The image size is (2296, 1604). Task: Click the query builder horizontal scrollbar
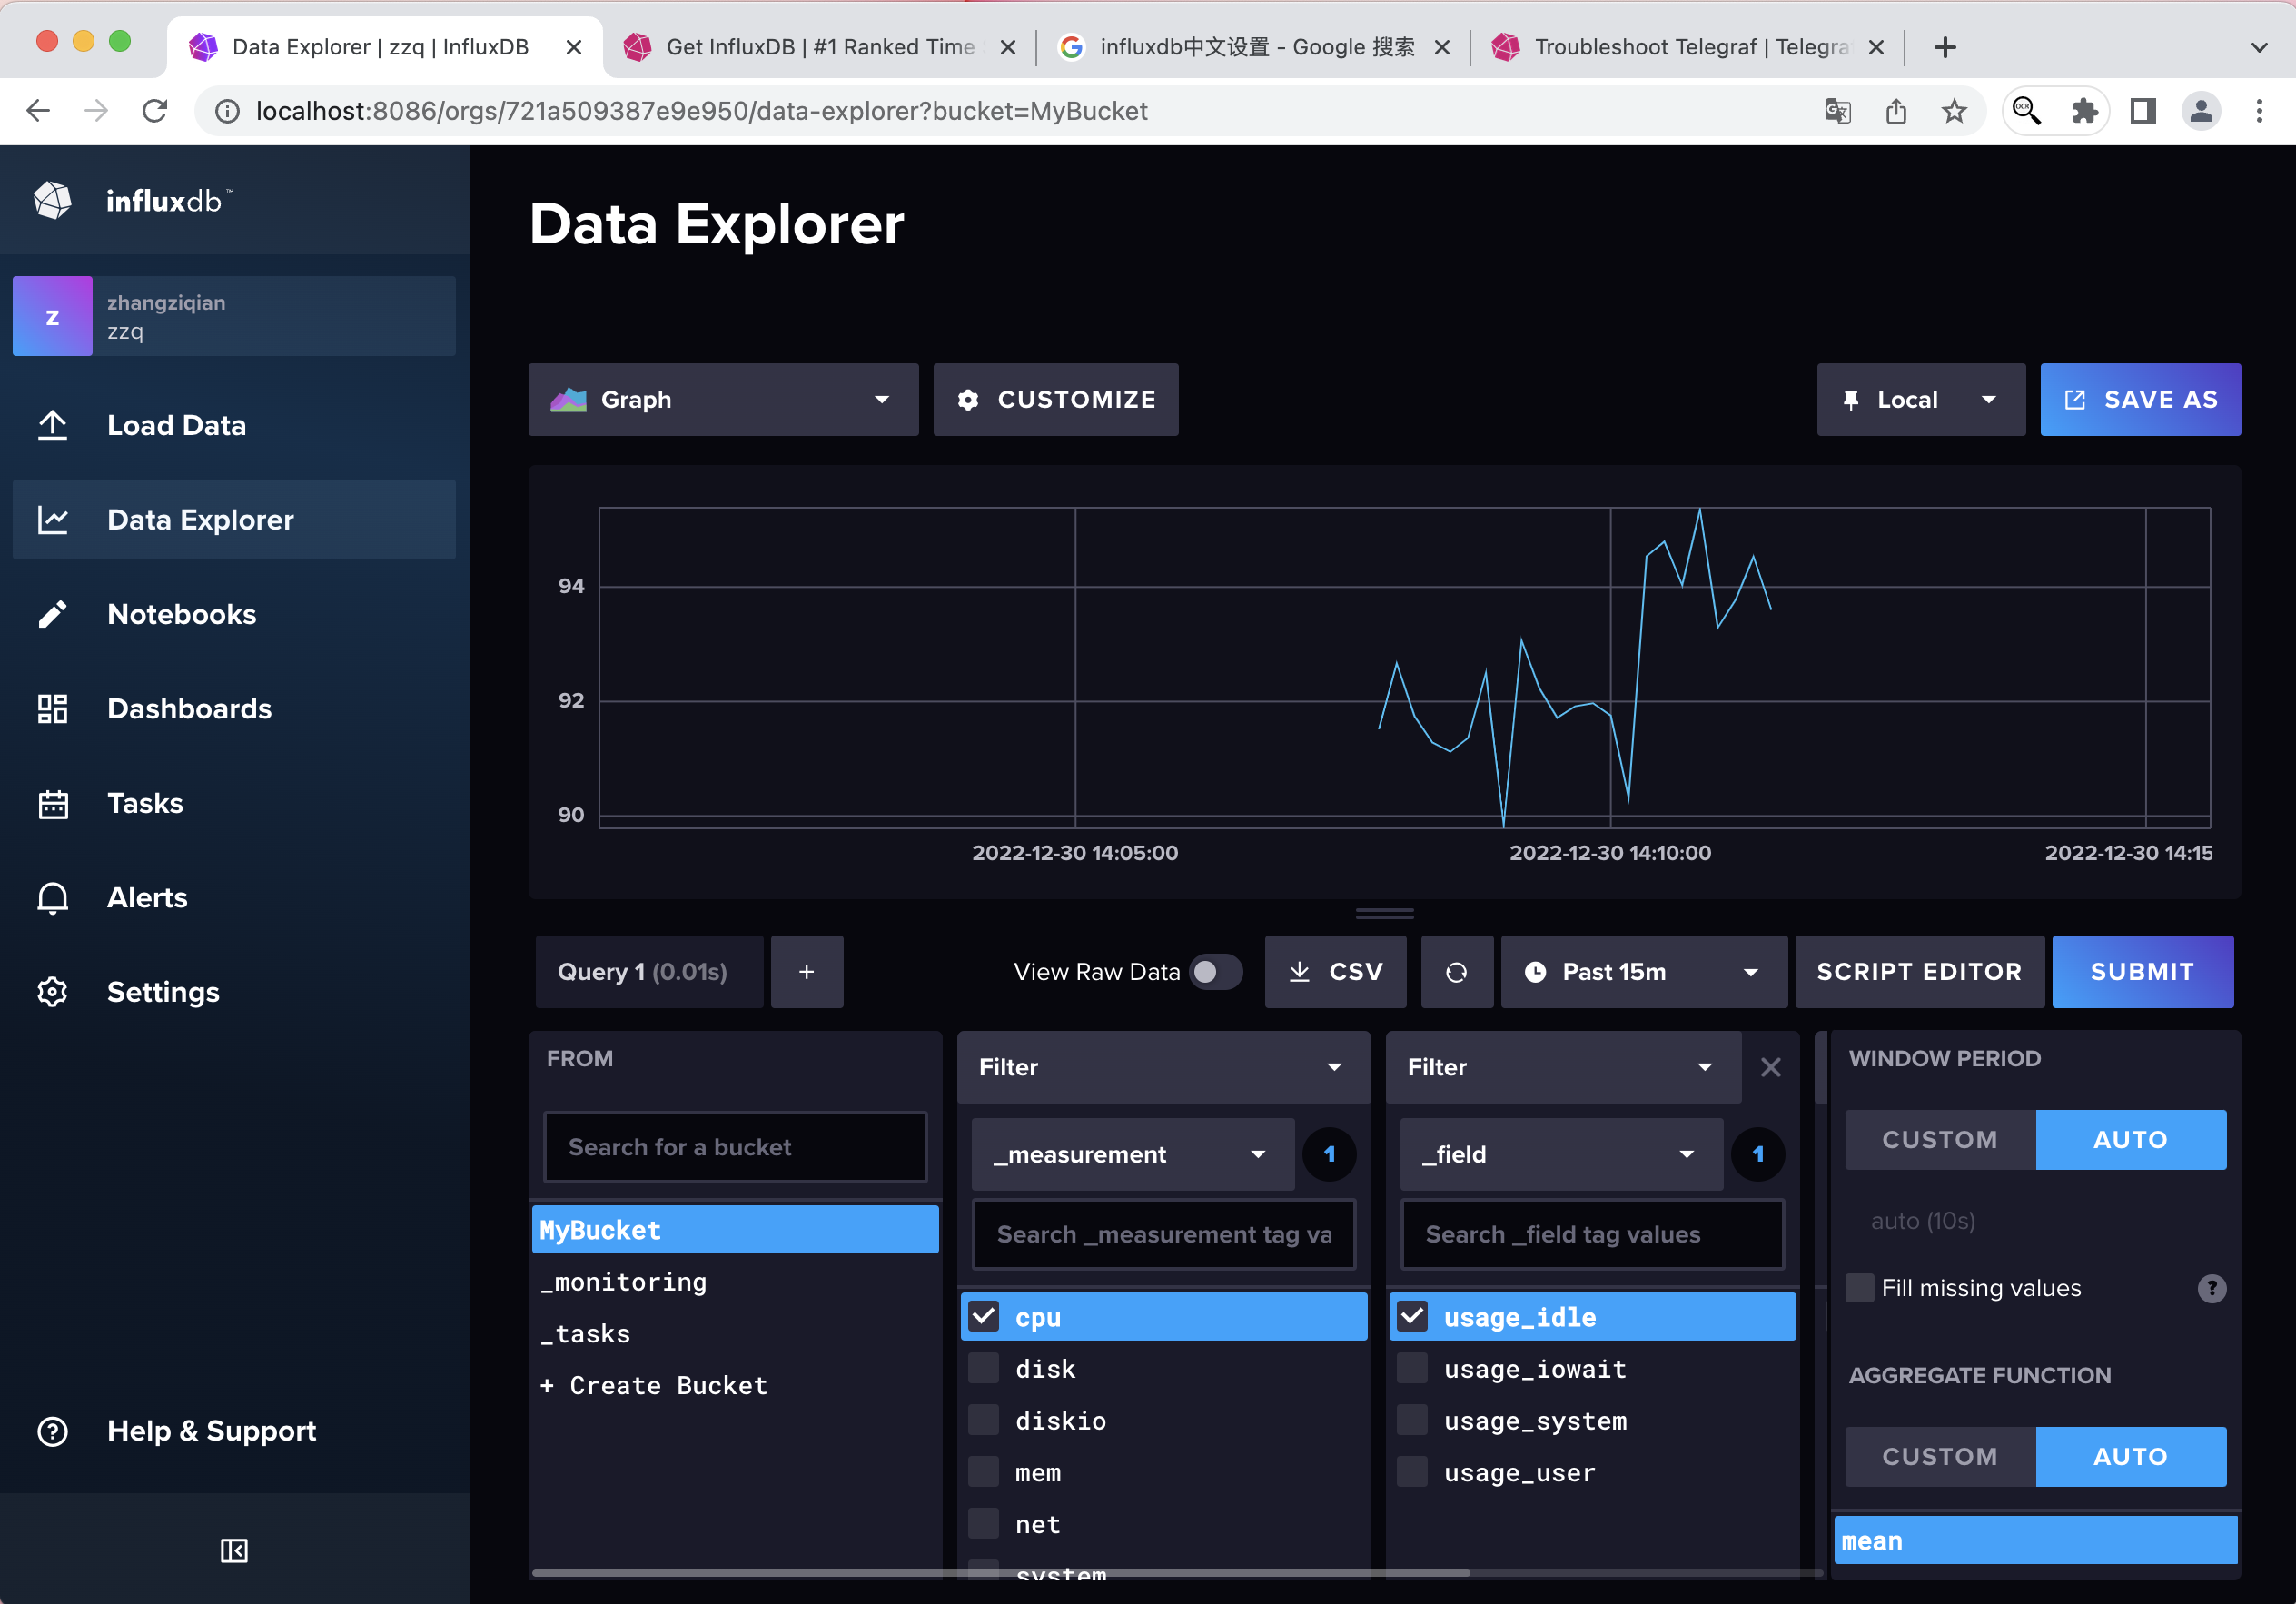pyautogui.click(x=1000, y=1573)
